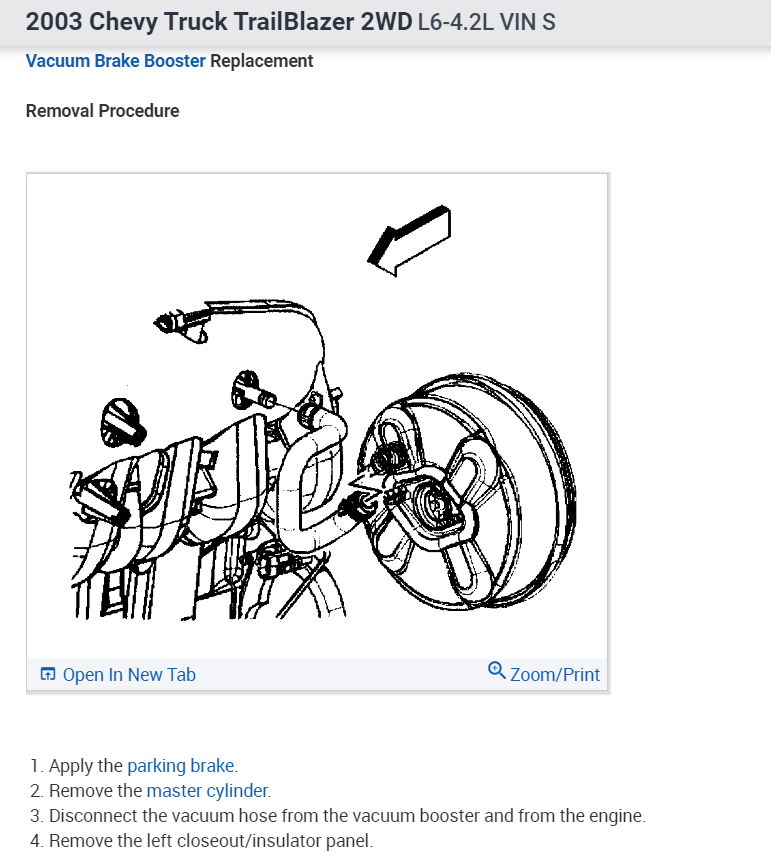Click the word Replacement in the heading
This screenshot has width=771, height=866.
click(262, 61)
